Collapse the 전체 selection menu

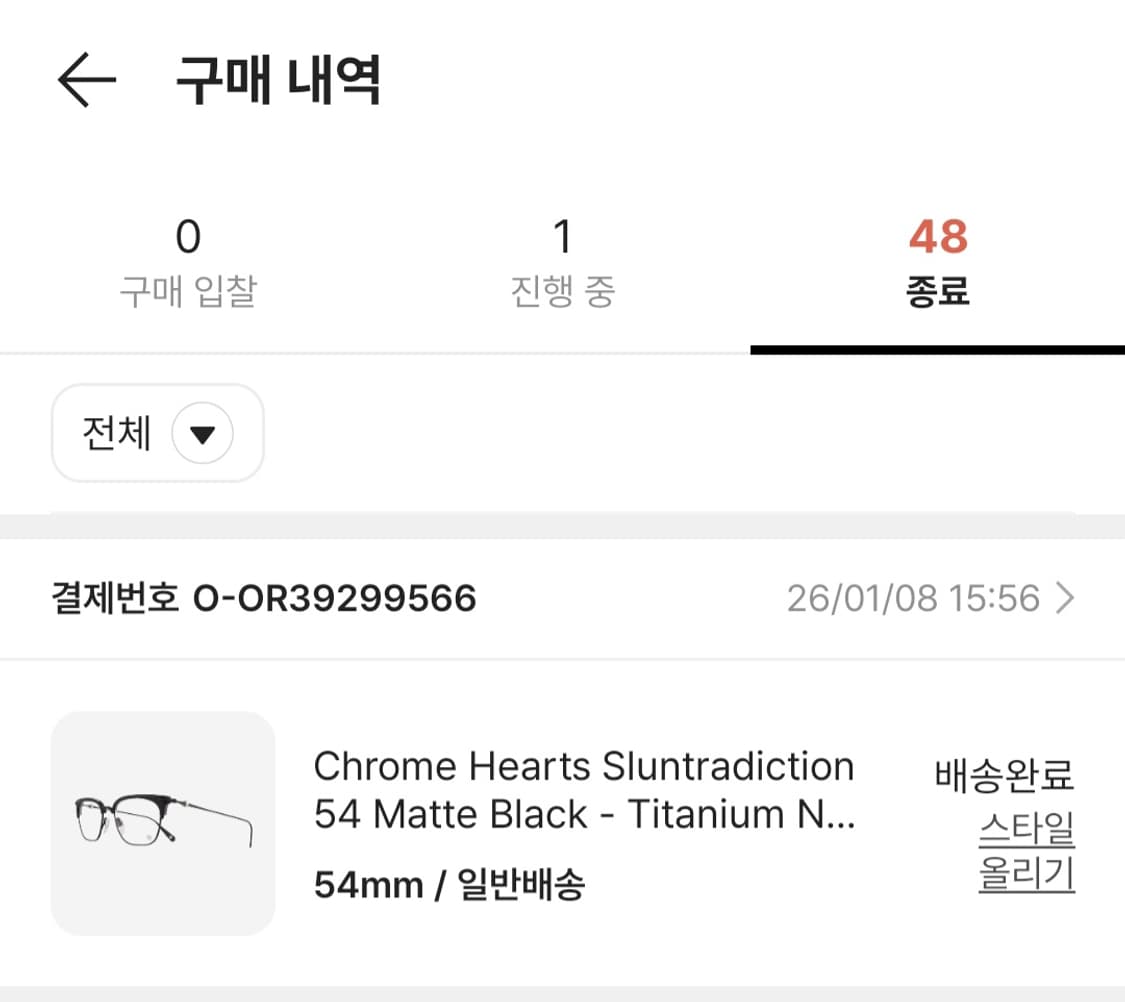coord(155,433)
